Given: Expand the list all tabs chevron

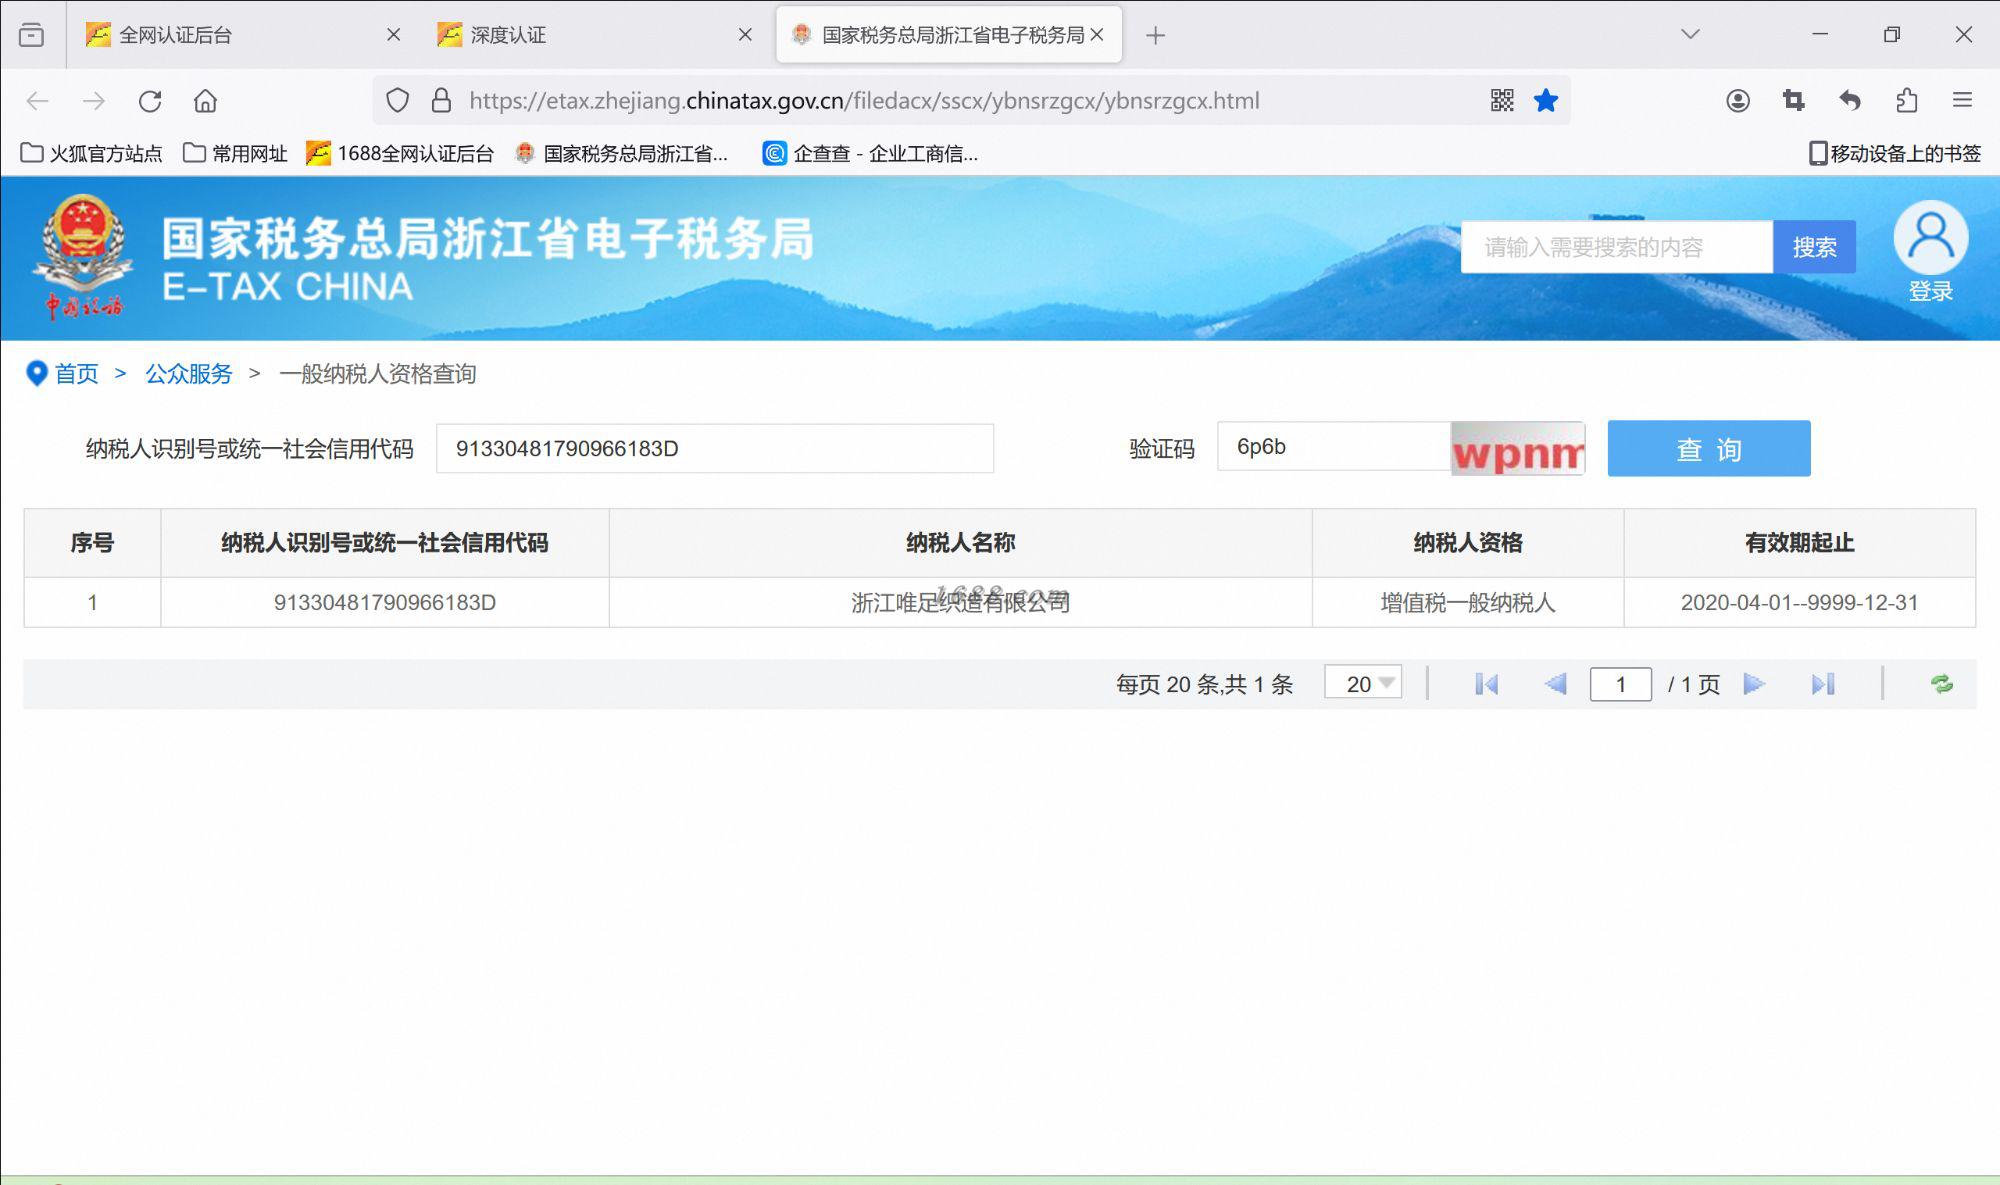Looking at the screenshot, I should tap(1690, 34).
